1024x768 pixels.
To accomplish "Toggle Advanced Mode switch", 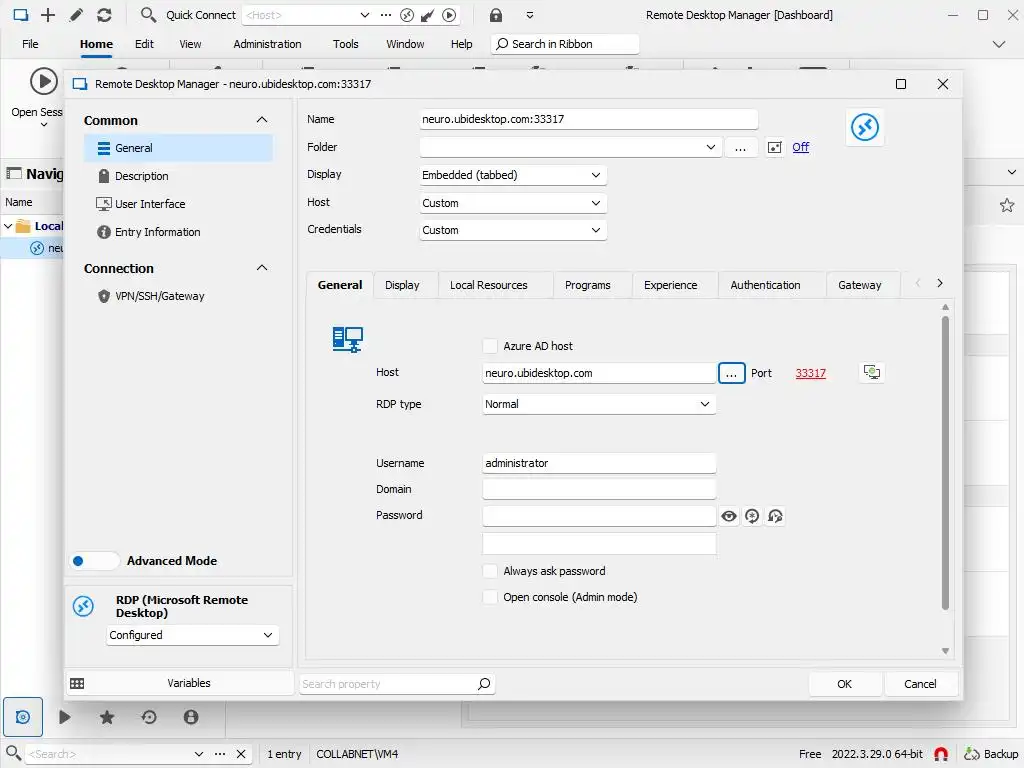I will pyautogui.click(x=94, y=560).
